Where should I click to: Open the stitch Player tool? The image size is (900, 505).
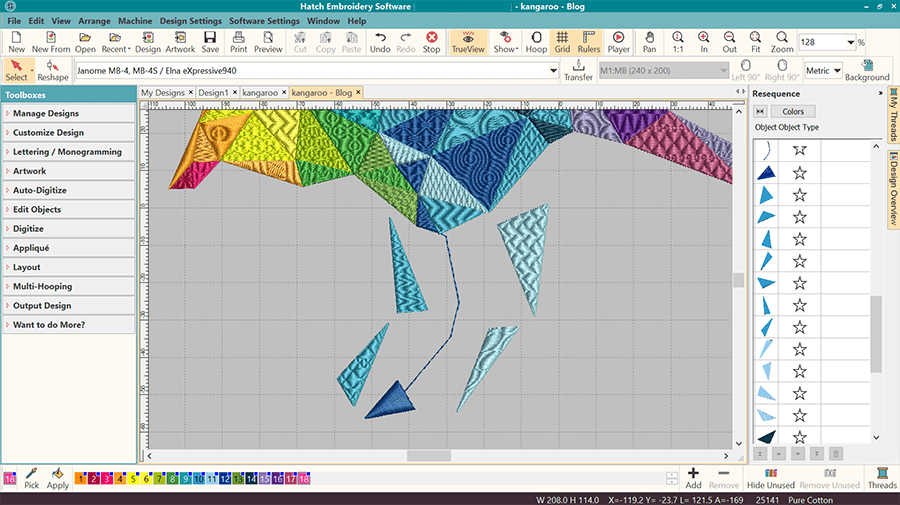618,41
